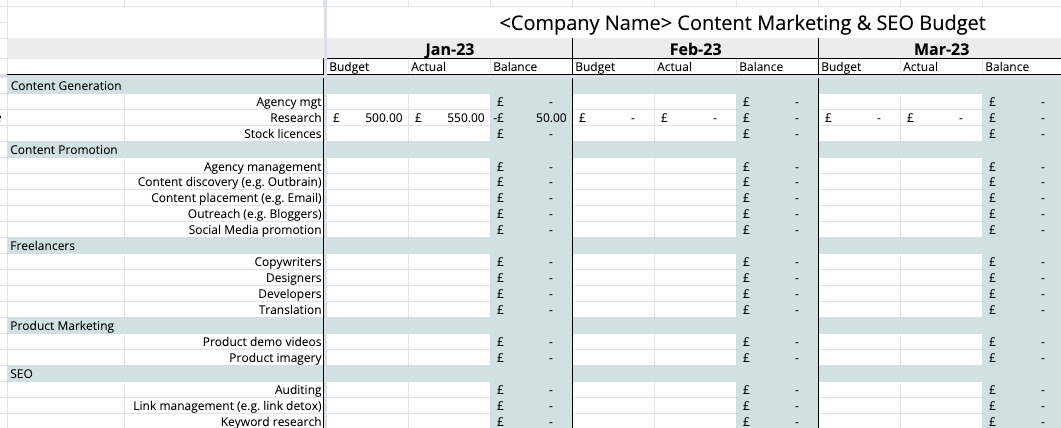Click the SEO section header cell
Screen dimensions: 1061x428
coord(22,374)
